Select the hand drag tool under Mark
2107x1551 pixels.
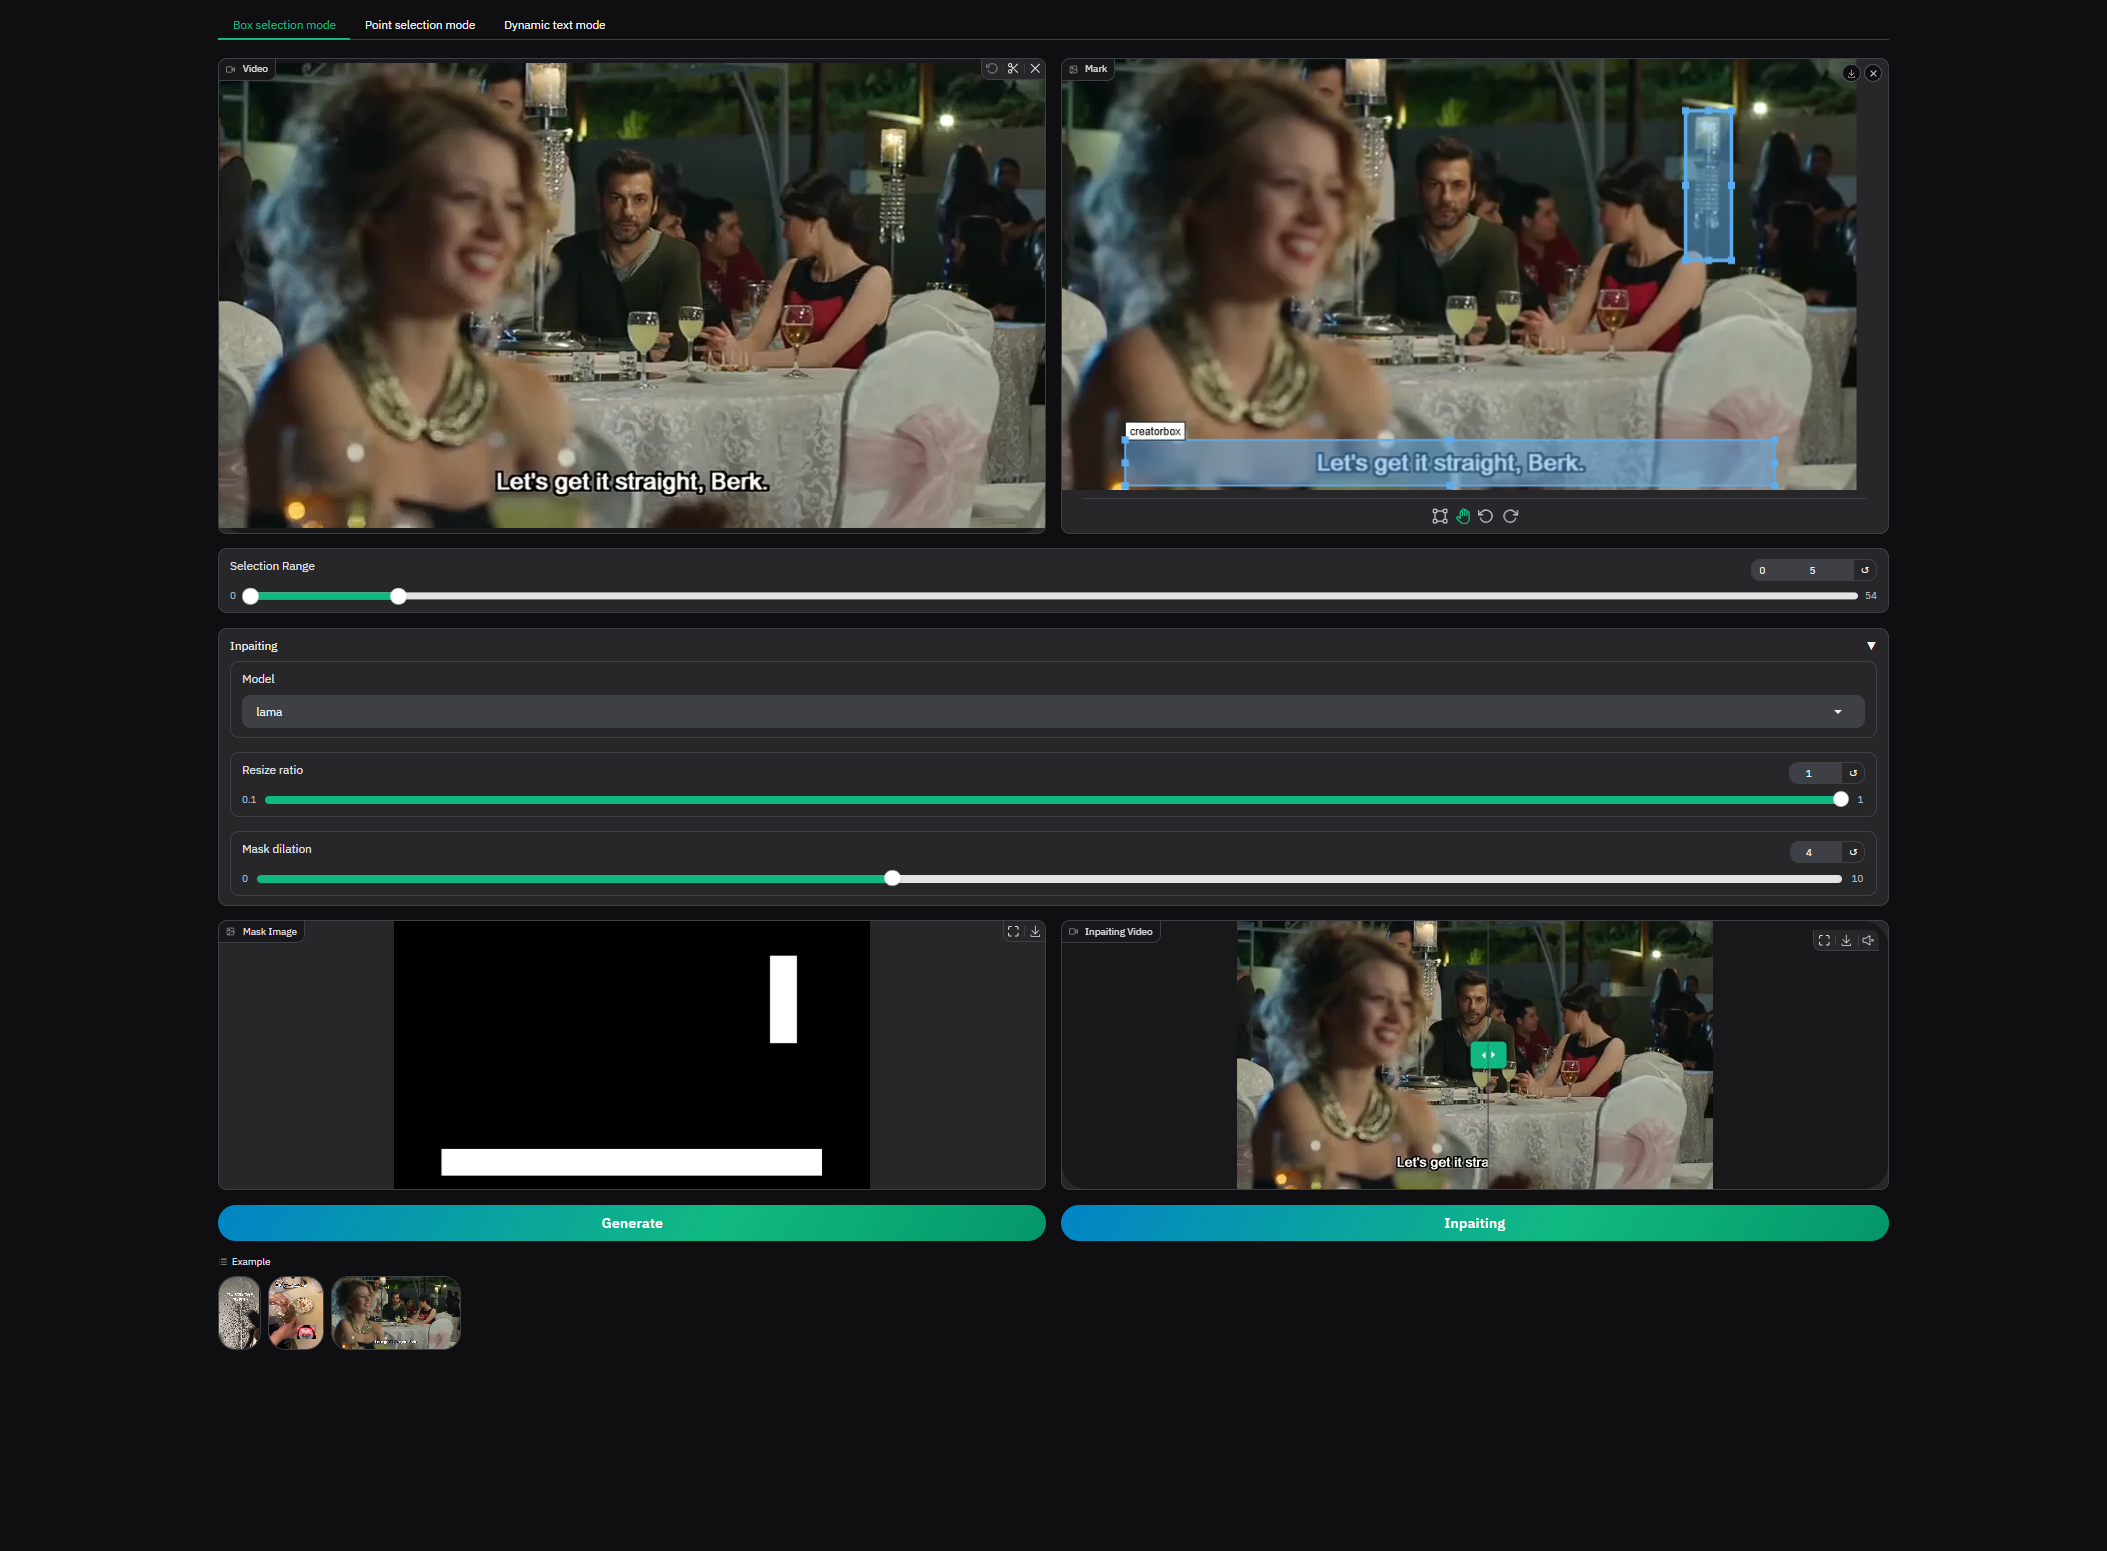point(1463,516)
